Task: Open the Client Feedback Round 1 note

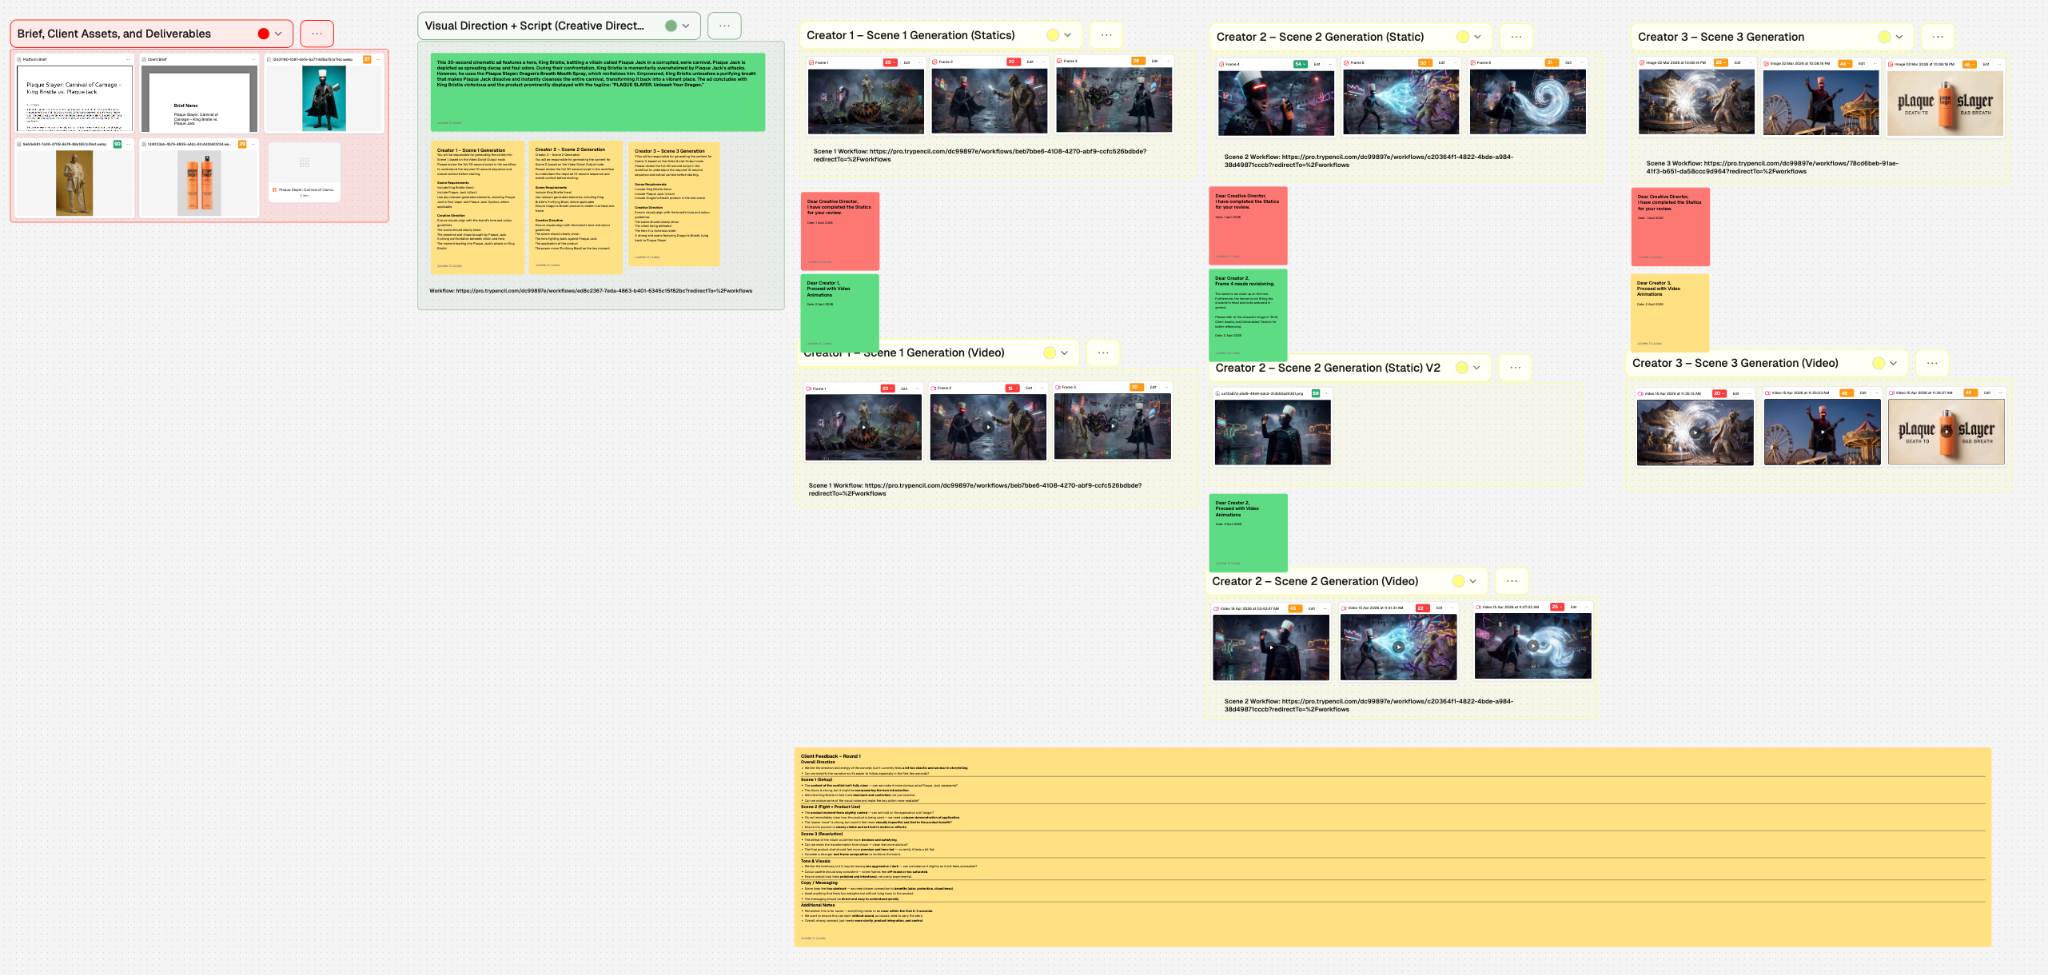Action: tap(1392, 846)
